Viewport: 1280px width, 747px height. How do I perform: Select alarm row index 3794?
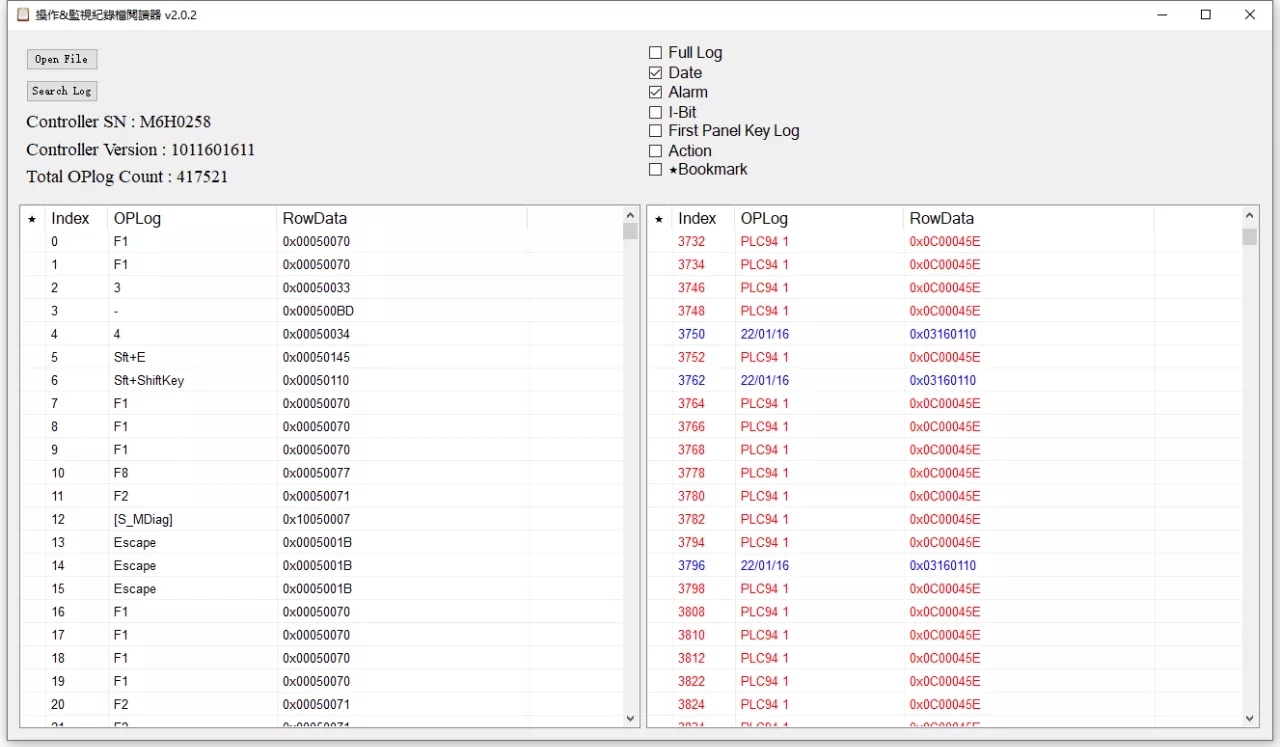pos(945,542)
